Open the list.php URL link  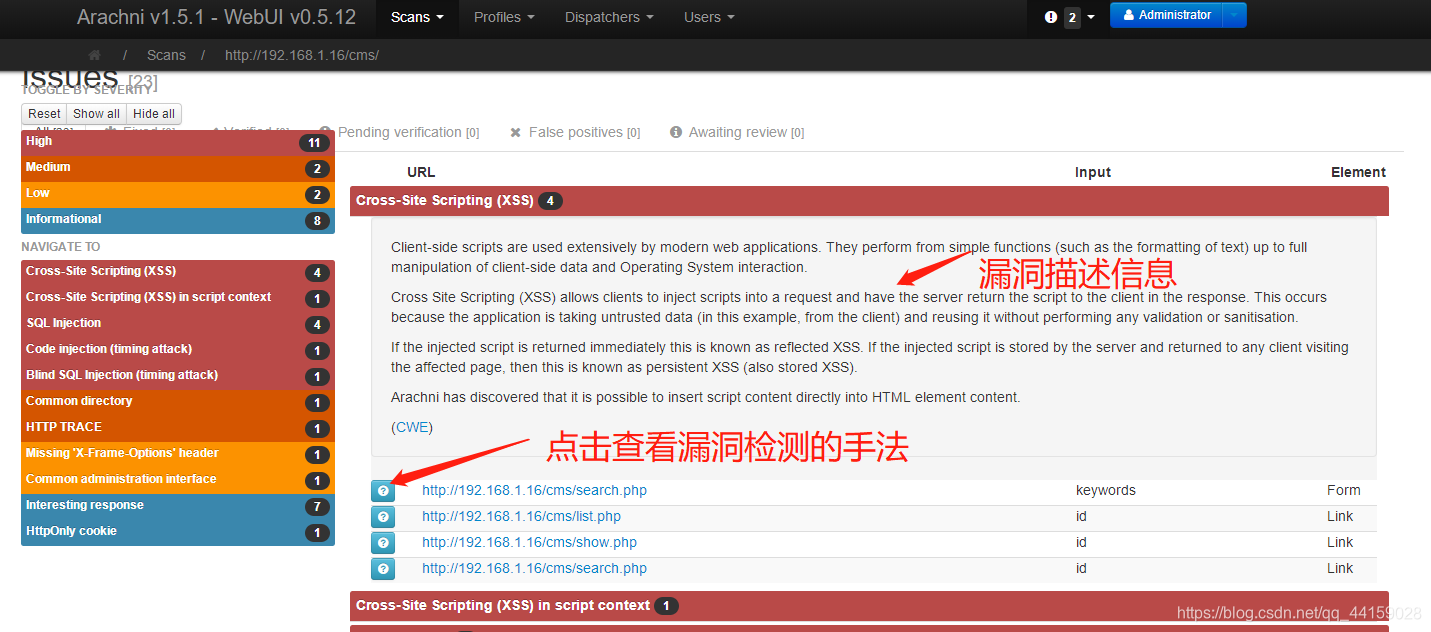[521, 517]
